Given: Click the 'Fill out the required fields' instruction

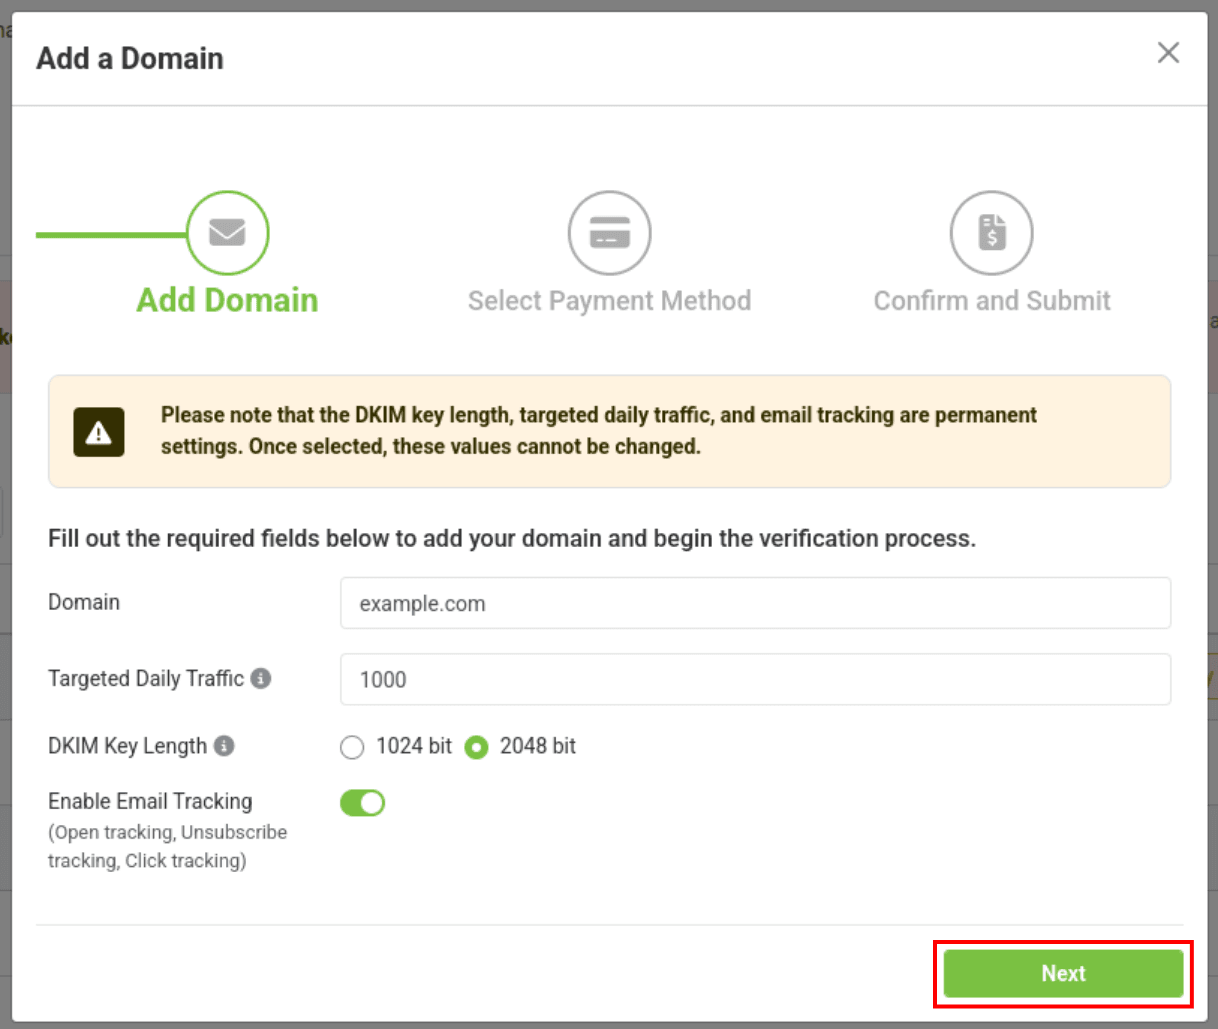Looking at the screenshot, I should coord(512,539).
